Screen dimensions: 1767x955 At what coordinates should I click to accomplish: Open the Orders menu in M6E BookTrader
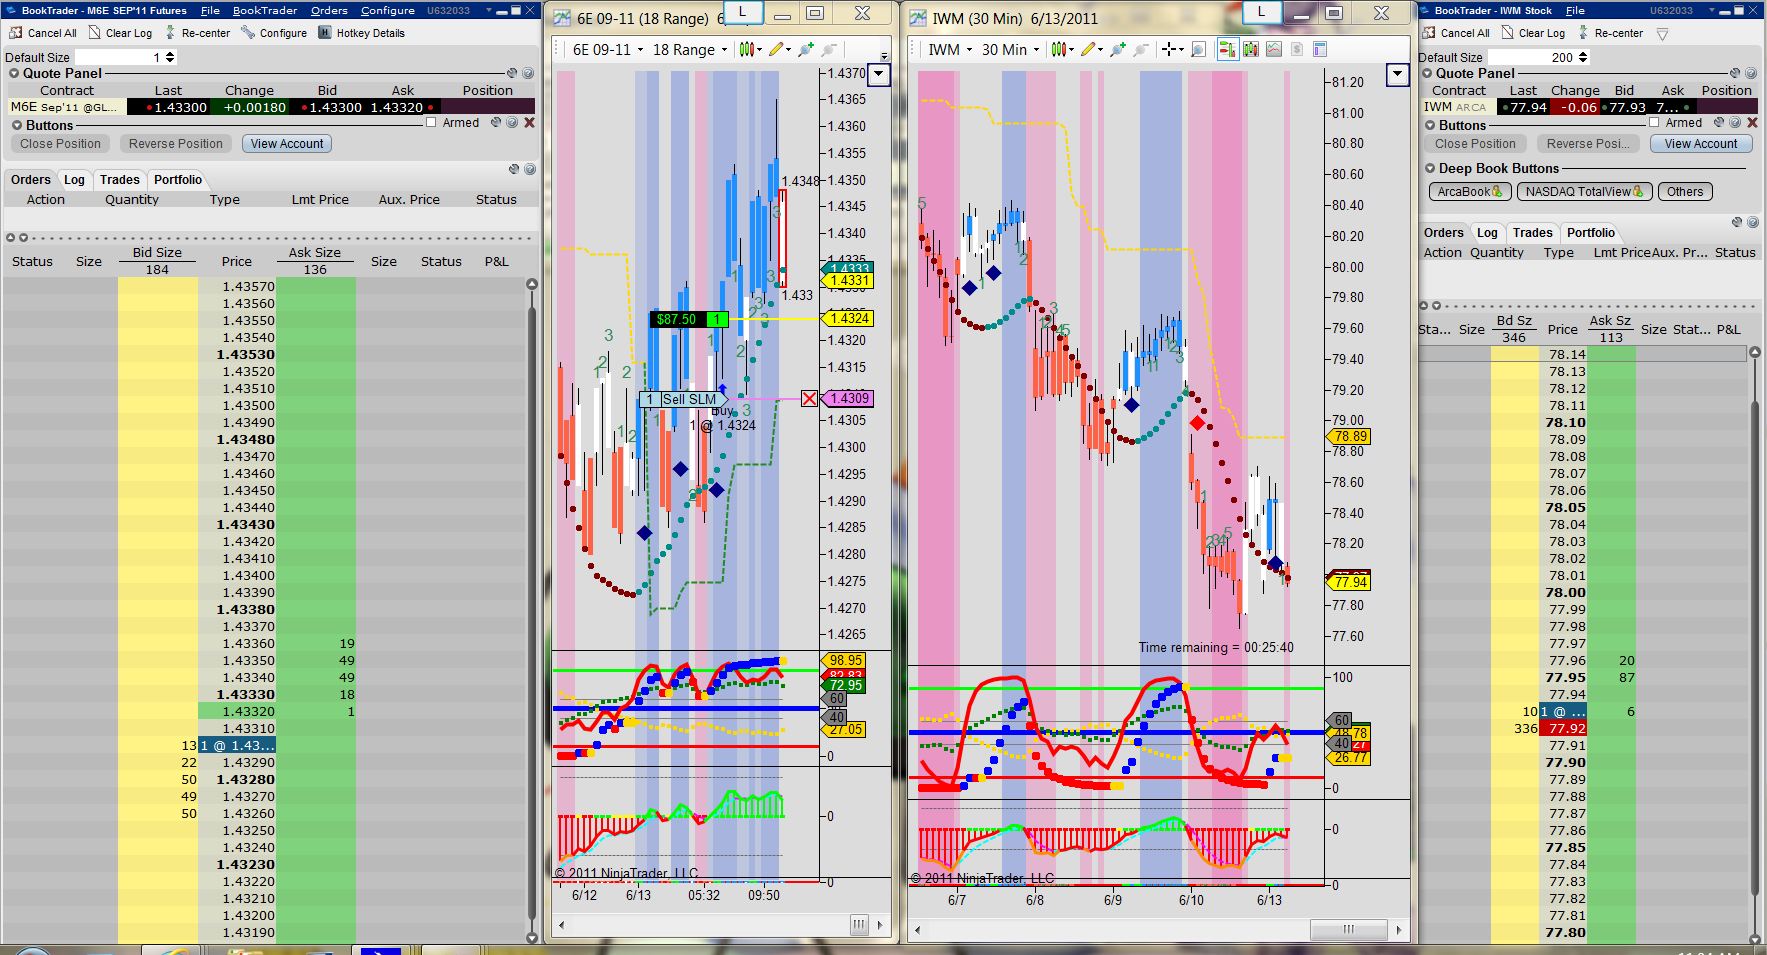click(329, 10)
